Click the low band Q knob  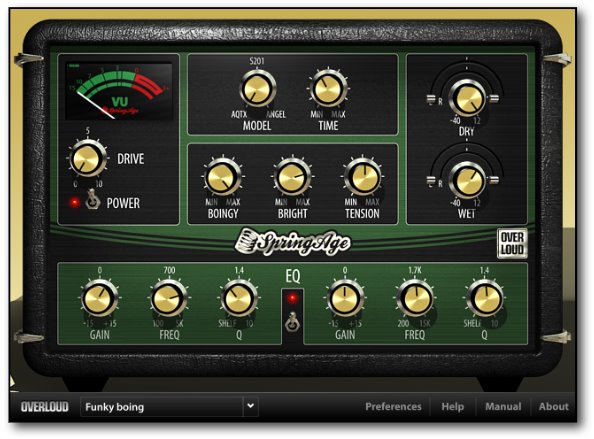(239, 298)
